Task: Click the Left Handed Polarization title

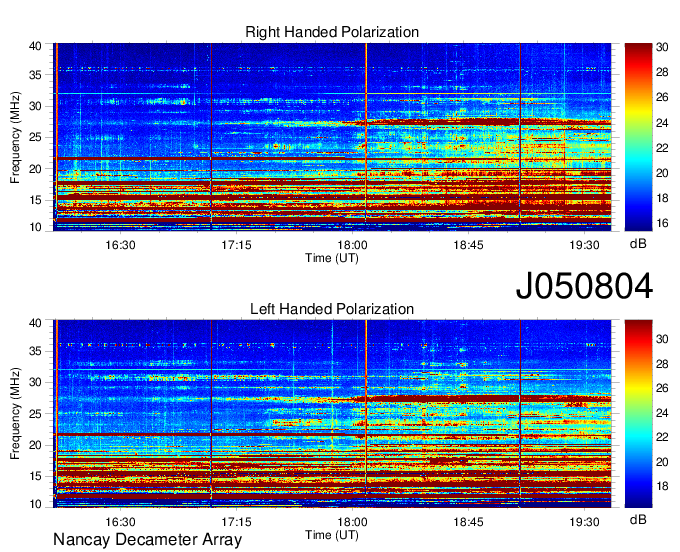Action: [332, 309]
